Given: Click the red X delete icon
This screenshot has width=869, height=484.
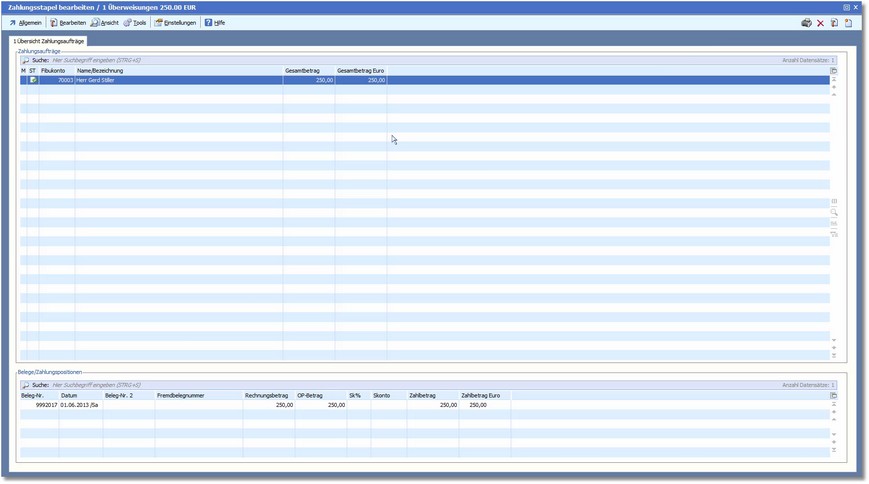Looking at the screenshot, I should point(821,22).
